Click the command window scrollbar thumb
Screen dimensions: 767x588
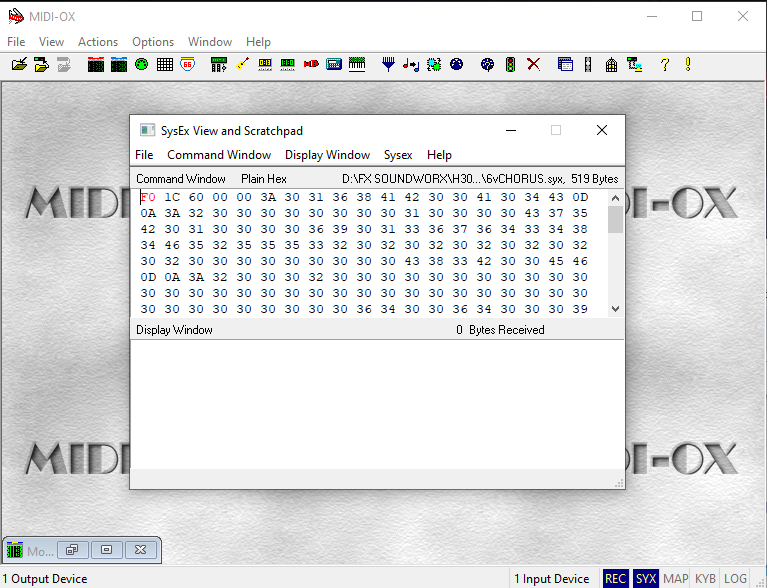(615, 220)
